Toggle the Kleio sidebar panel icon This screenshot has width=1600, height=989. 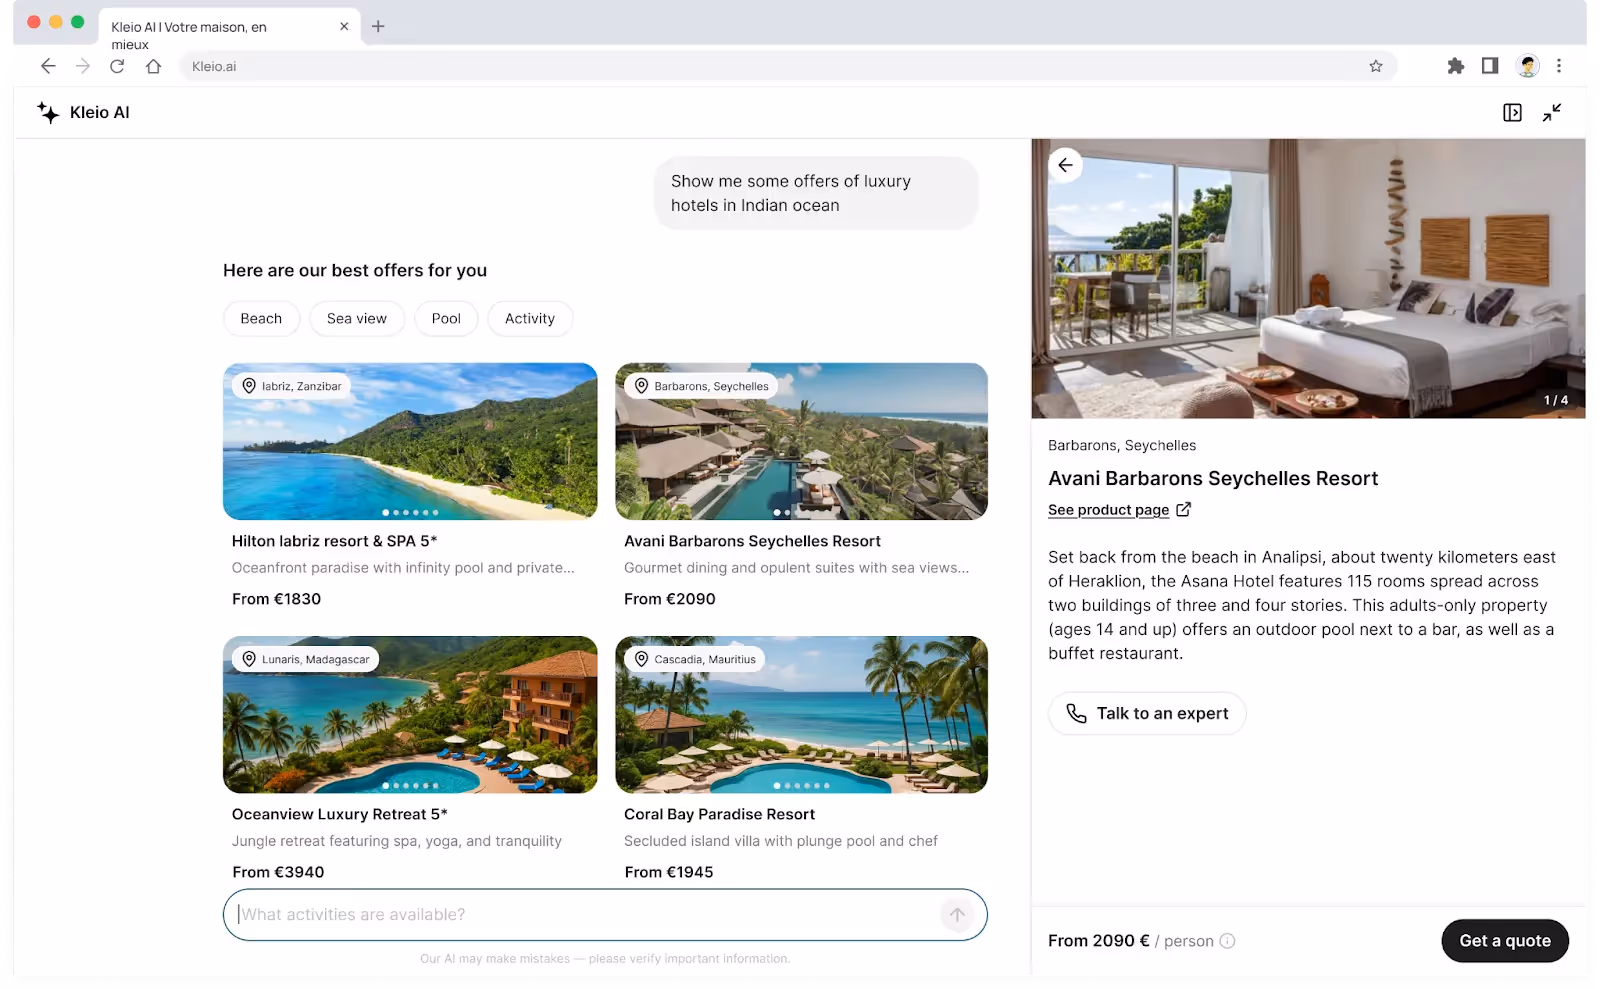click(1512, 113)
